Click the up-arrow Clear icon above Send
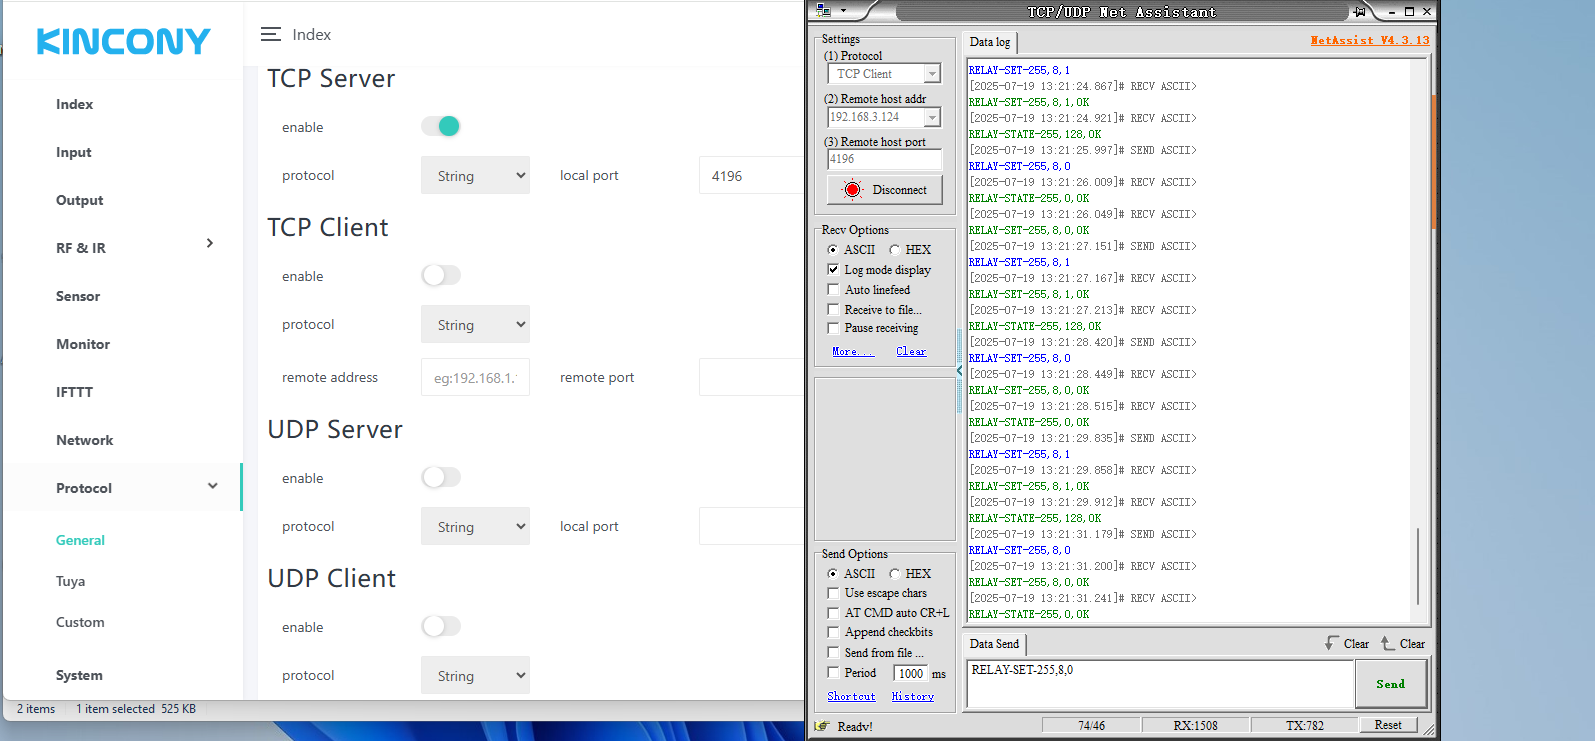This screenshot has height=741, width=1595. click(1387, 643)
